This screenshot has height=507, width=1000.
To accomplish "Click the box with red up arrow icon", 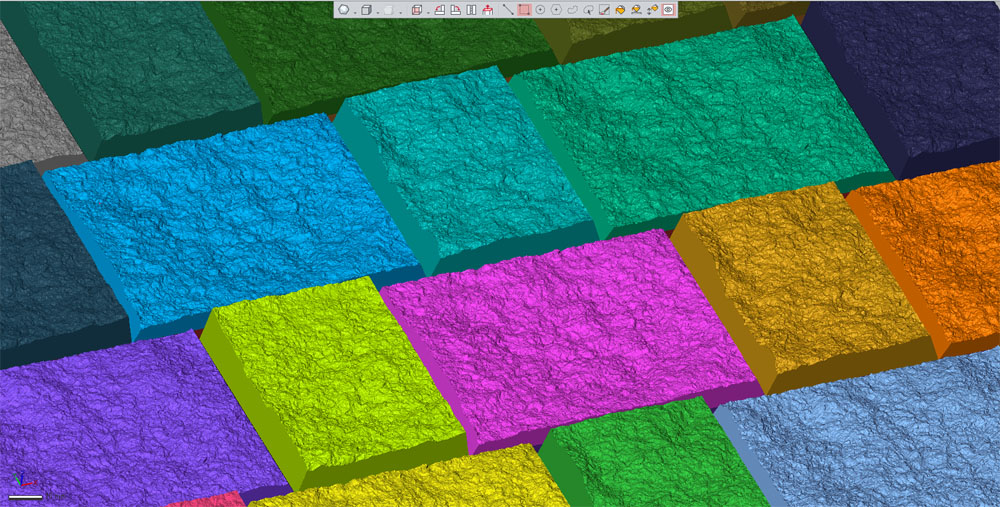I will click(487, 10).
